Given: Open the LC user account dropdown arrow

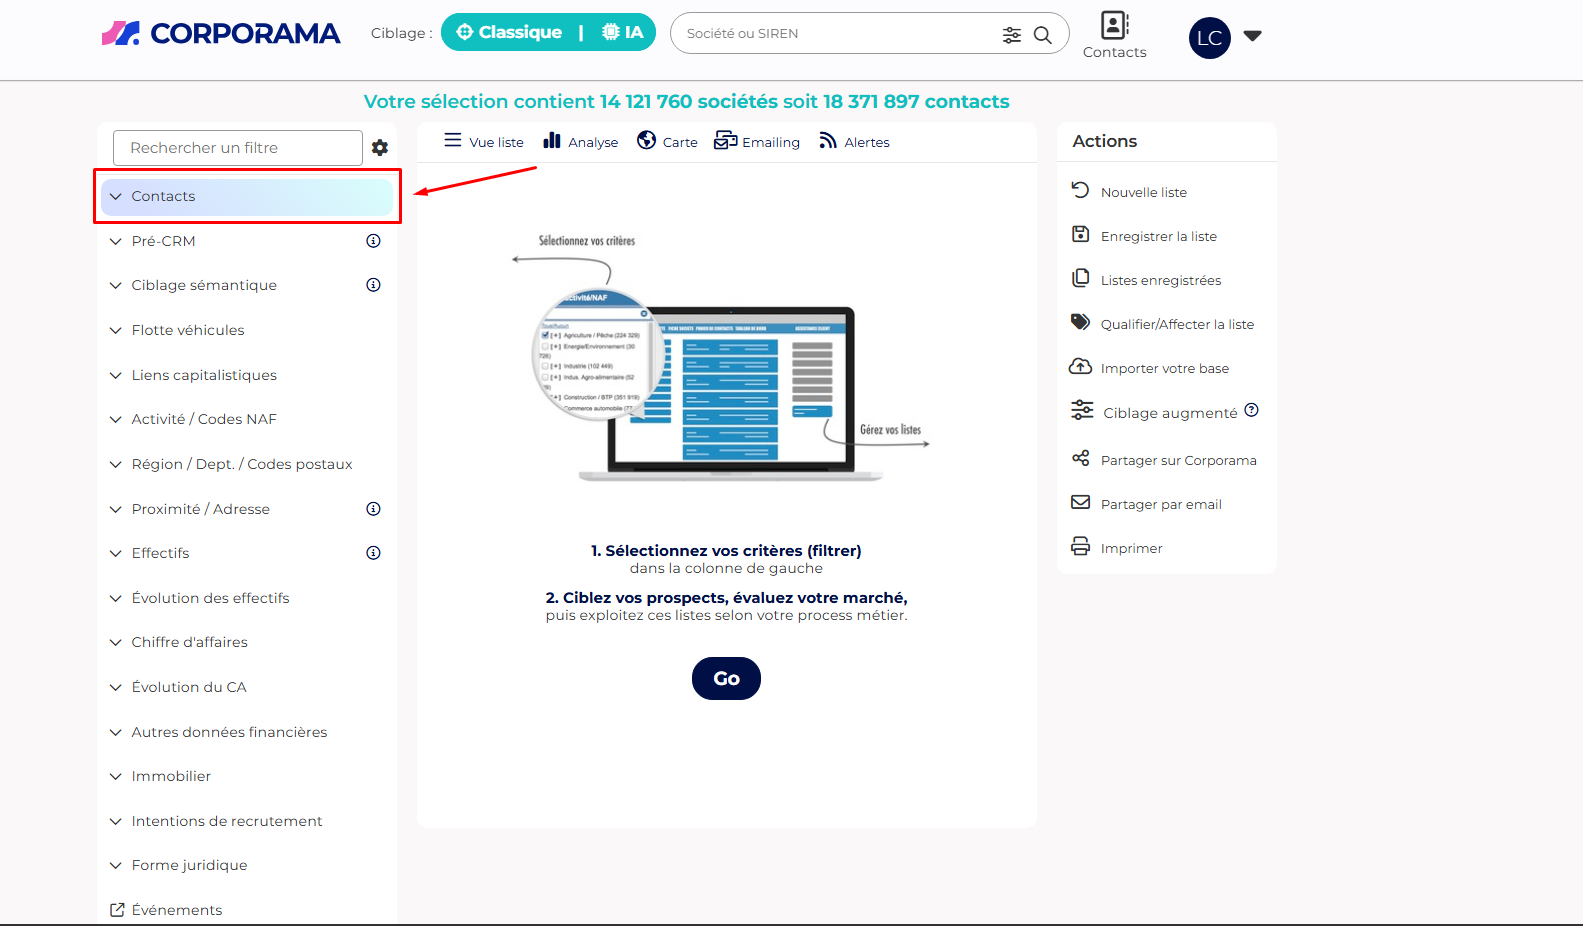Looking at the screenshot, I should click(1252, 36).
